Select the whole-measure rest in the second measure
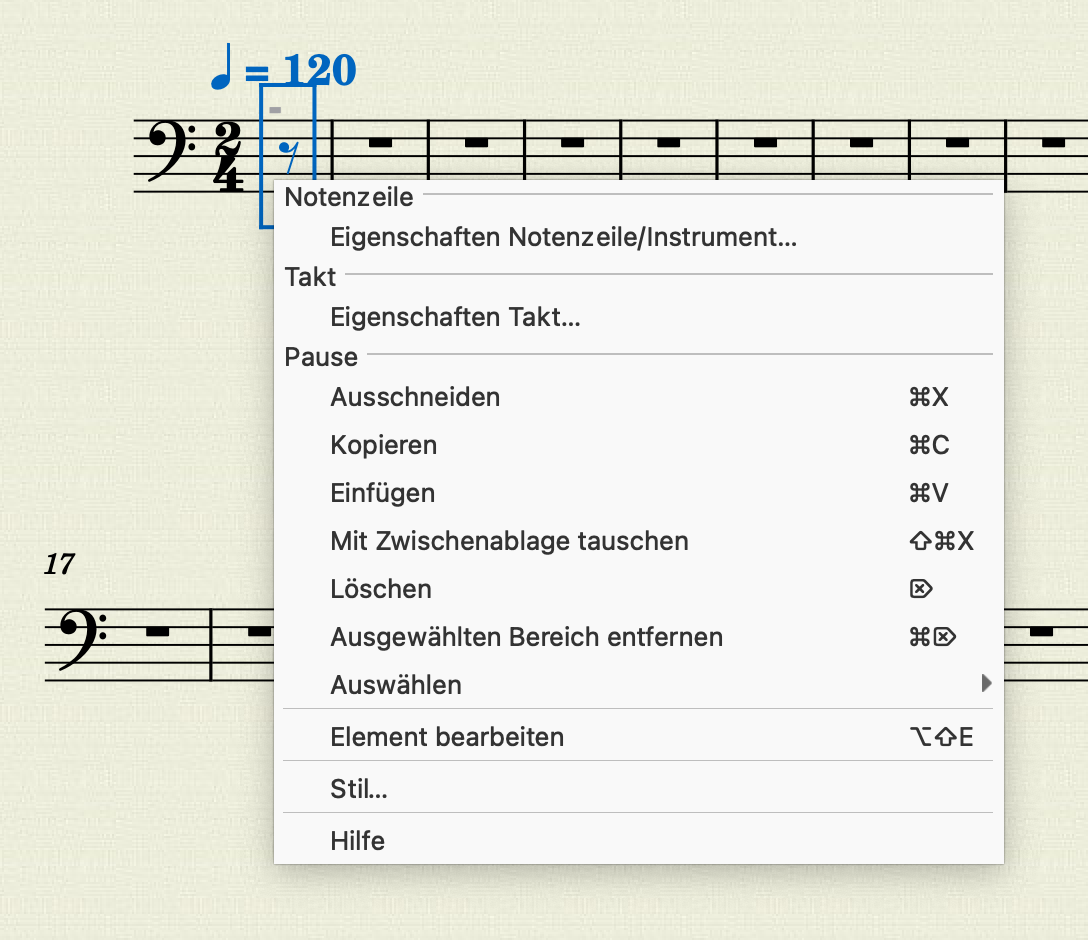The width and height of the screenshot is (1088, 940). pos(381,141)
